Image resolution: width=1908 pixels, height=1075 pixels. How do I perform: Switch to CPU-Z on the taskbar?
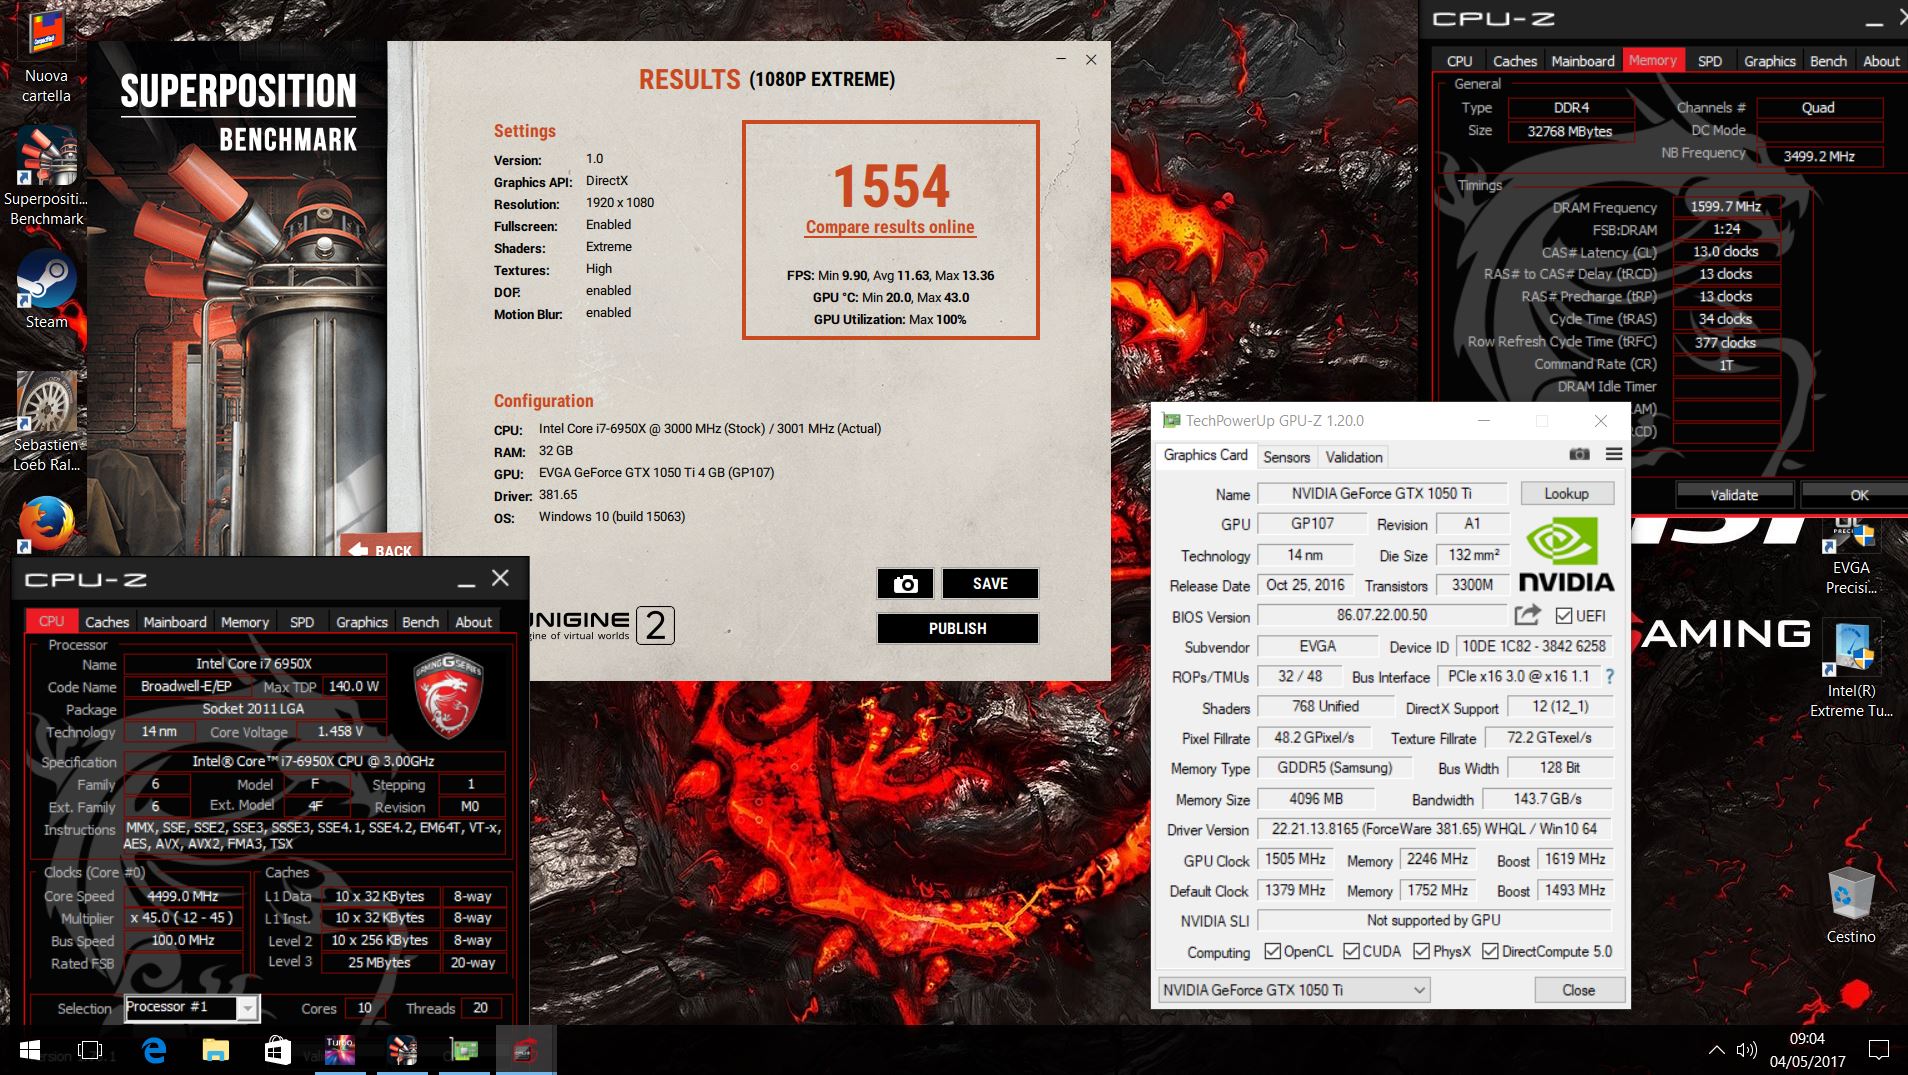coord(526,1050)
